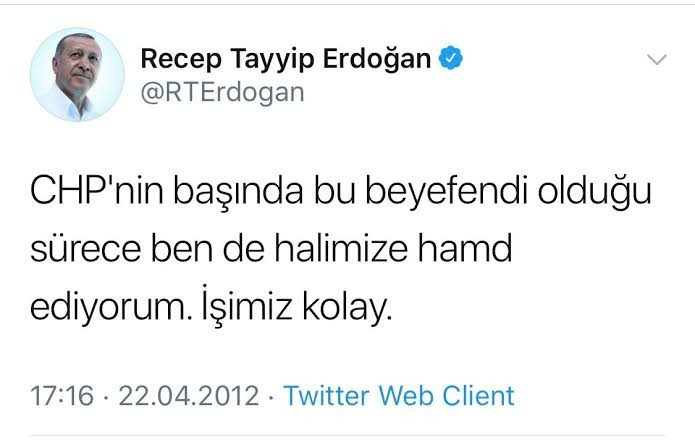Click the word başında in the tweet
Viewport: 695px width, 441px height.
coord(238,192)
